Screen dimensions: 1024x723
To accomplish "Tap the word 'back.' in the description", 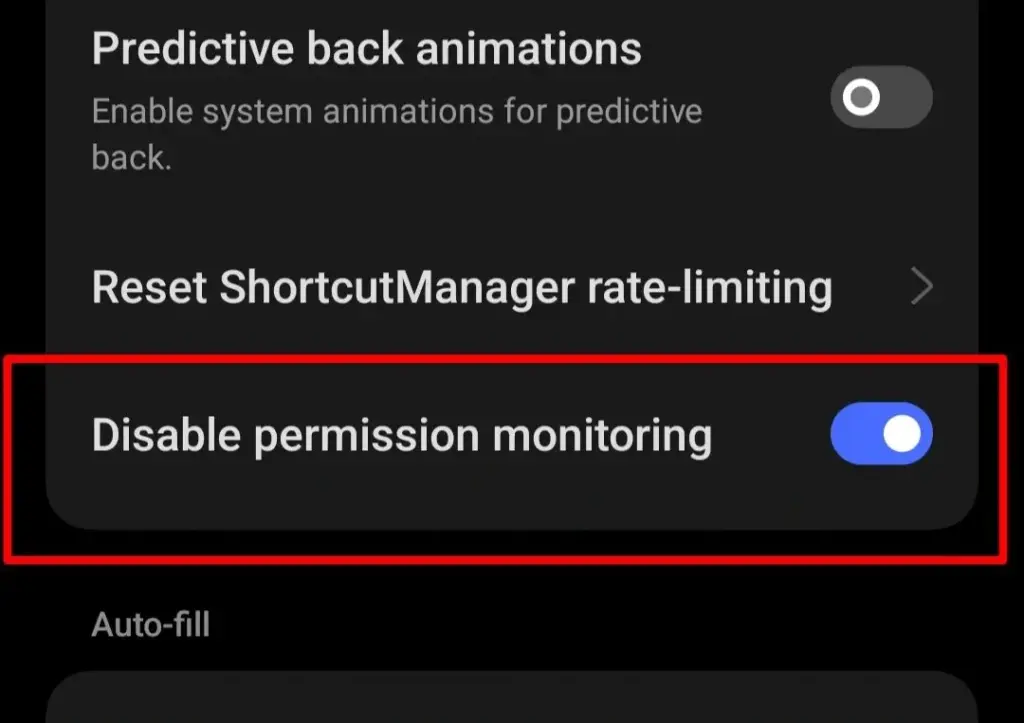I will coord(131,158).
